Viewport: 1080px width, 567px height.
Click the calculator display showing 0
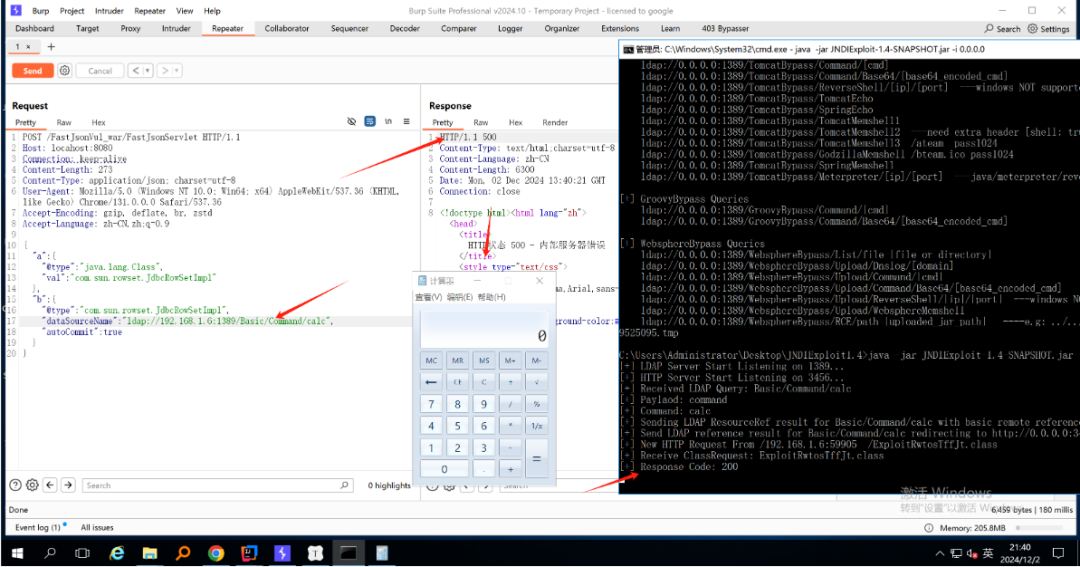(484, 330)
